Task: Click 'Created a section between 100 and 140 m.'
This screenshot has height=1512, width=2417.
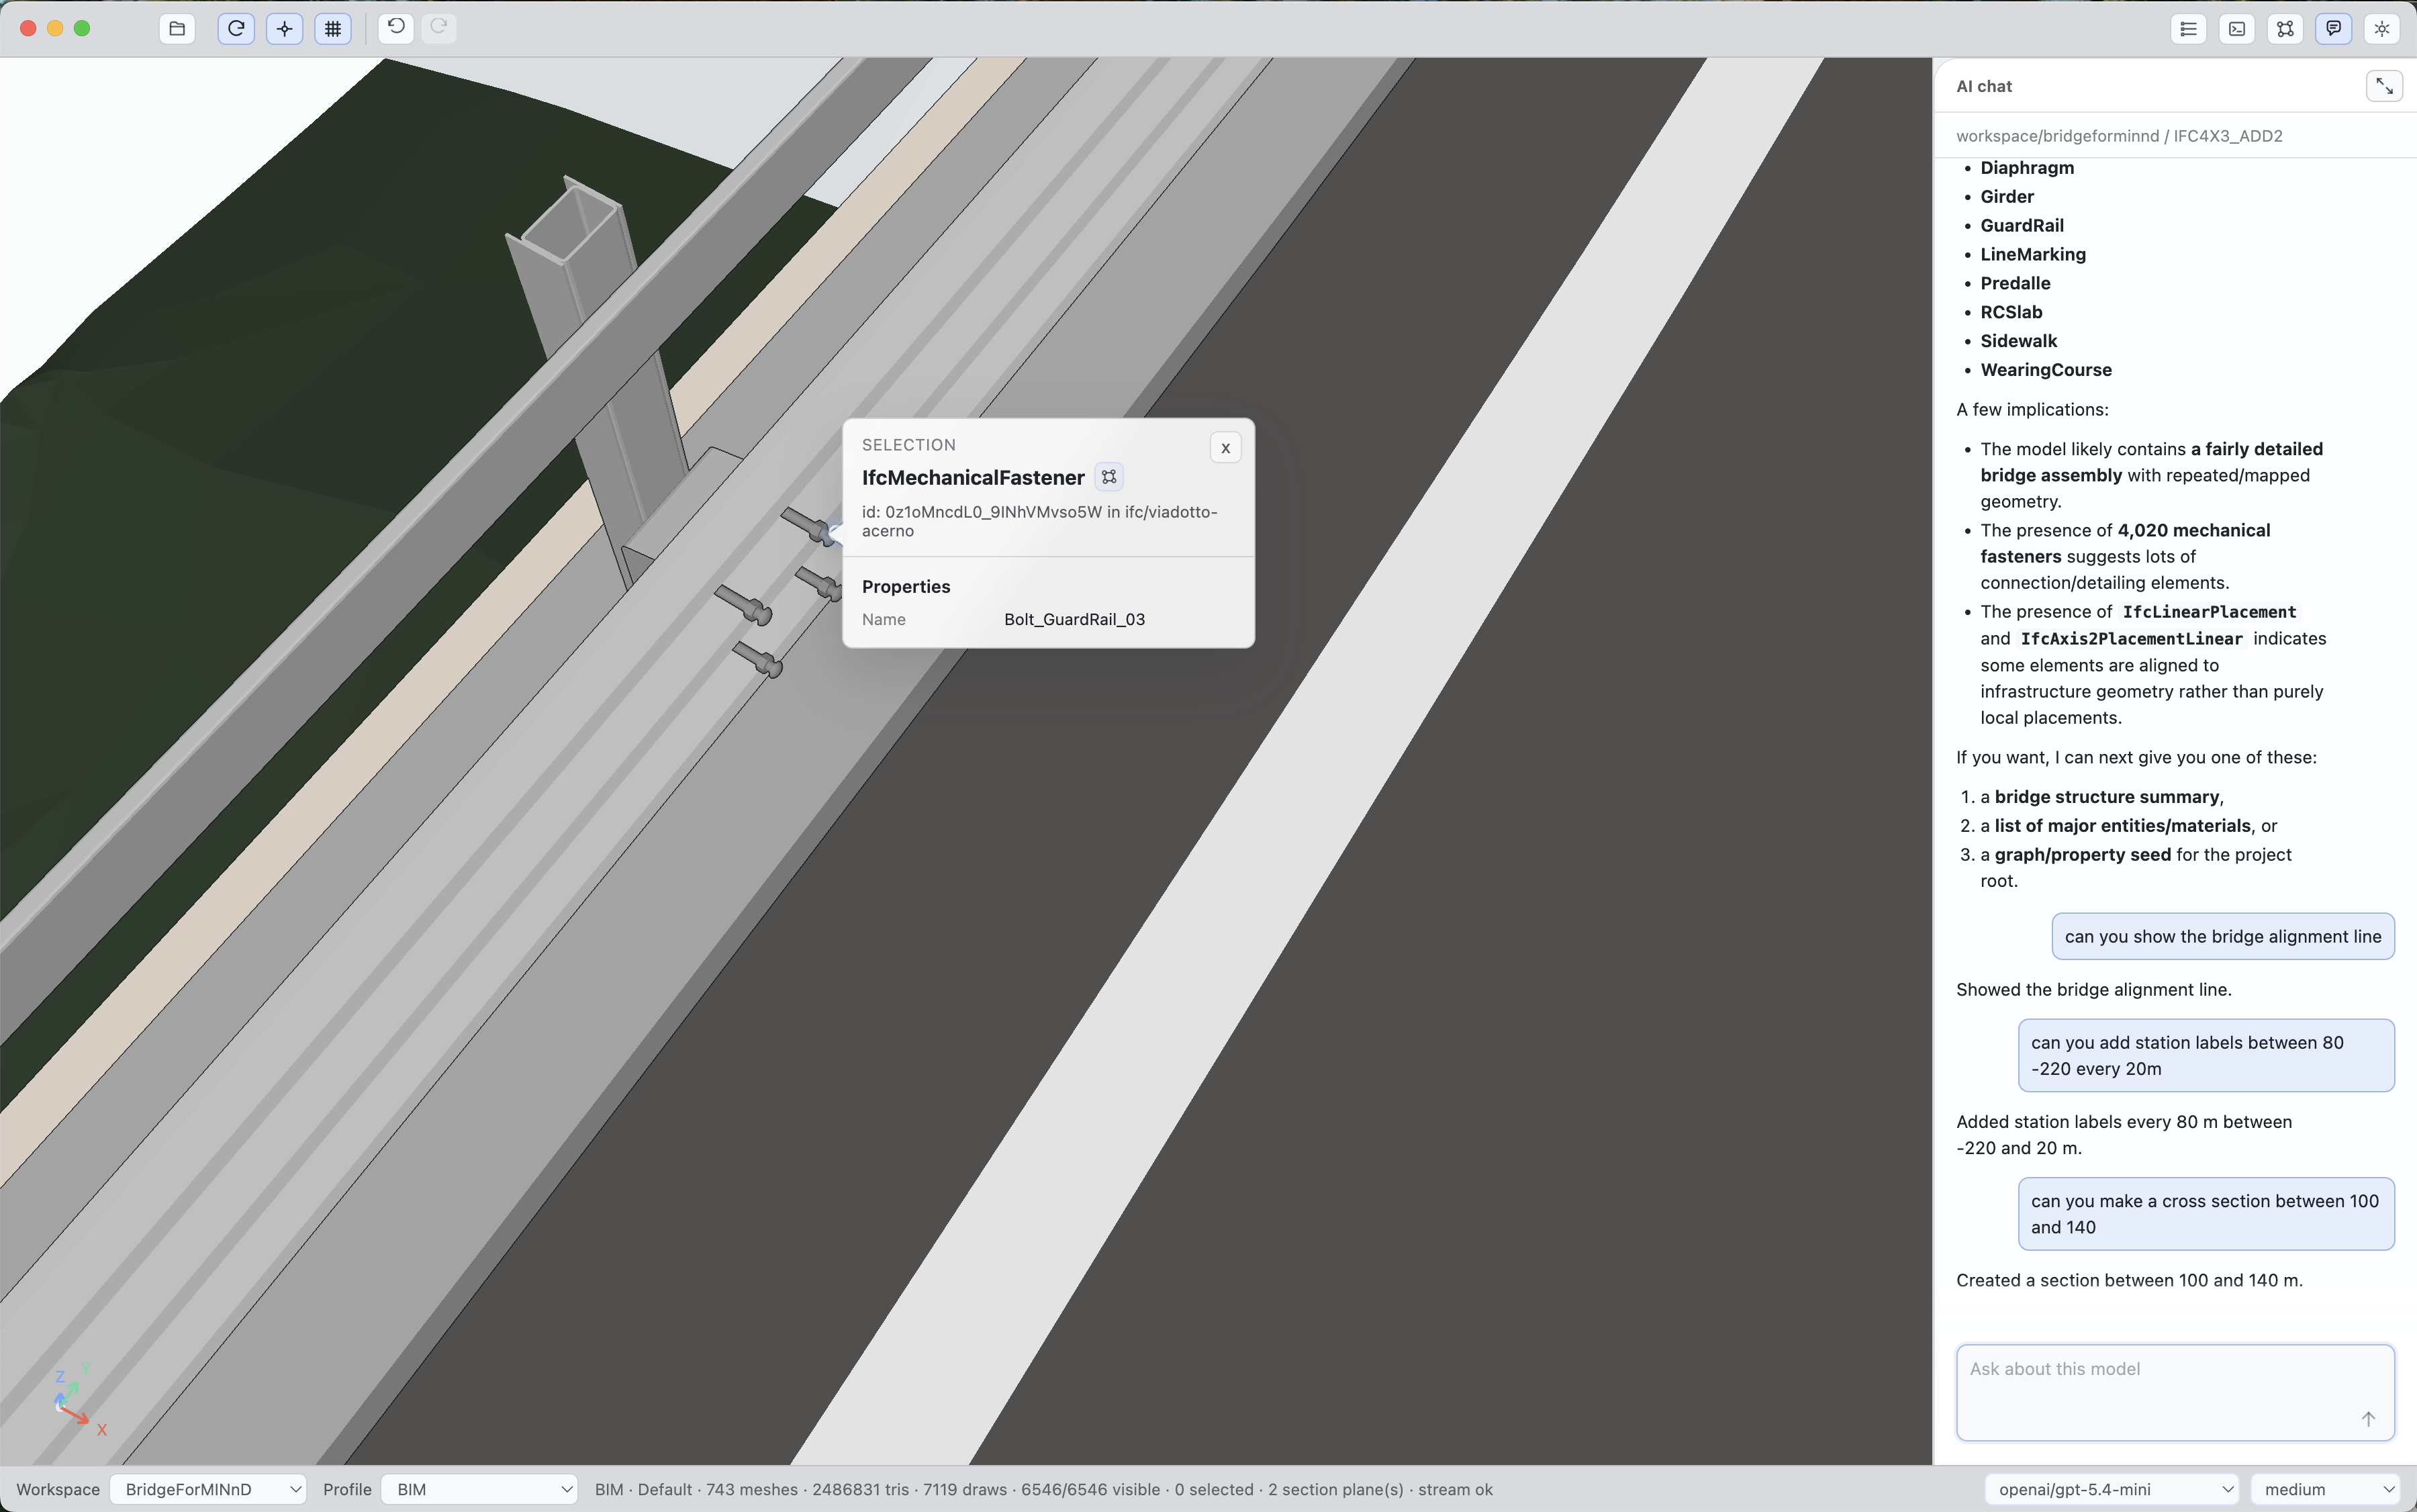Action: [x=2129, y=1280]
